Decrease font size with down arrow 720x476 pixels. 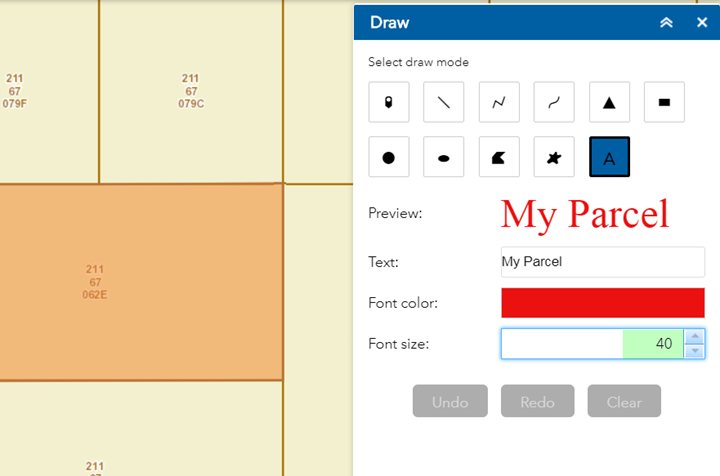695,350
